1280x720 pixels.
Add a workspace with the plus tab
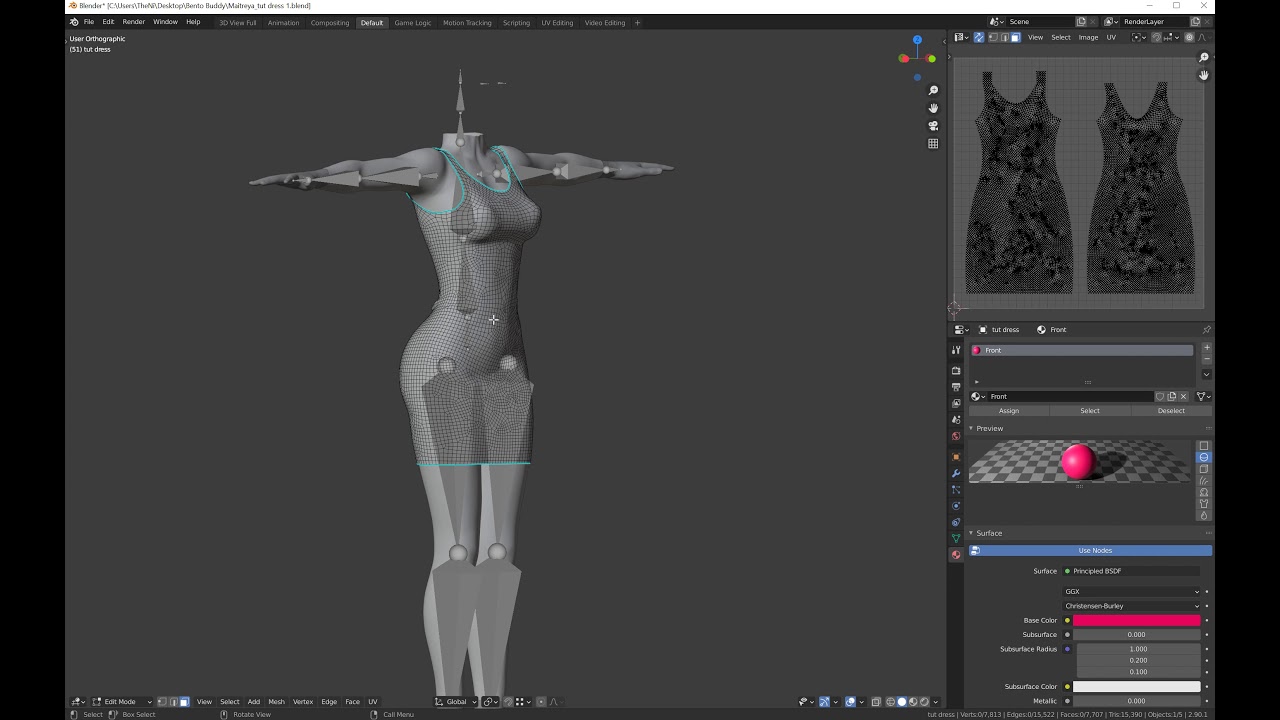click(637, 22)
